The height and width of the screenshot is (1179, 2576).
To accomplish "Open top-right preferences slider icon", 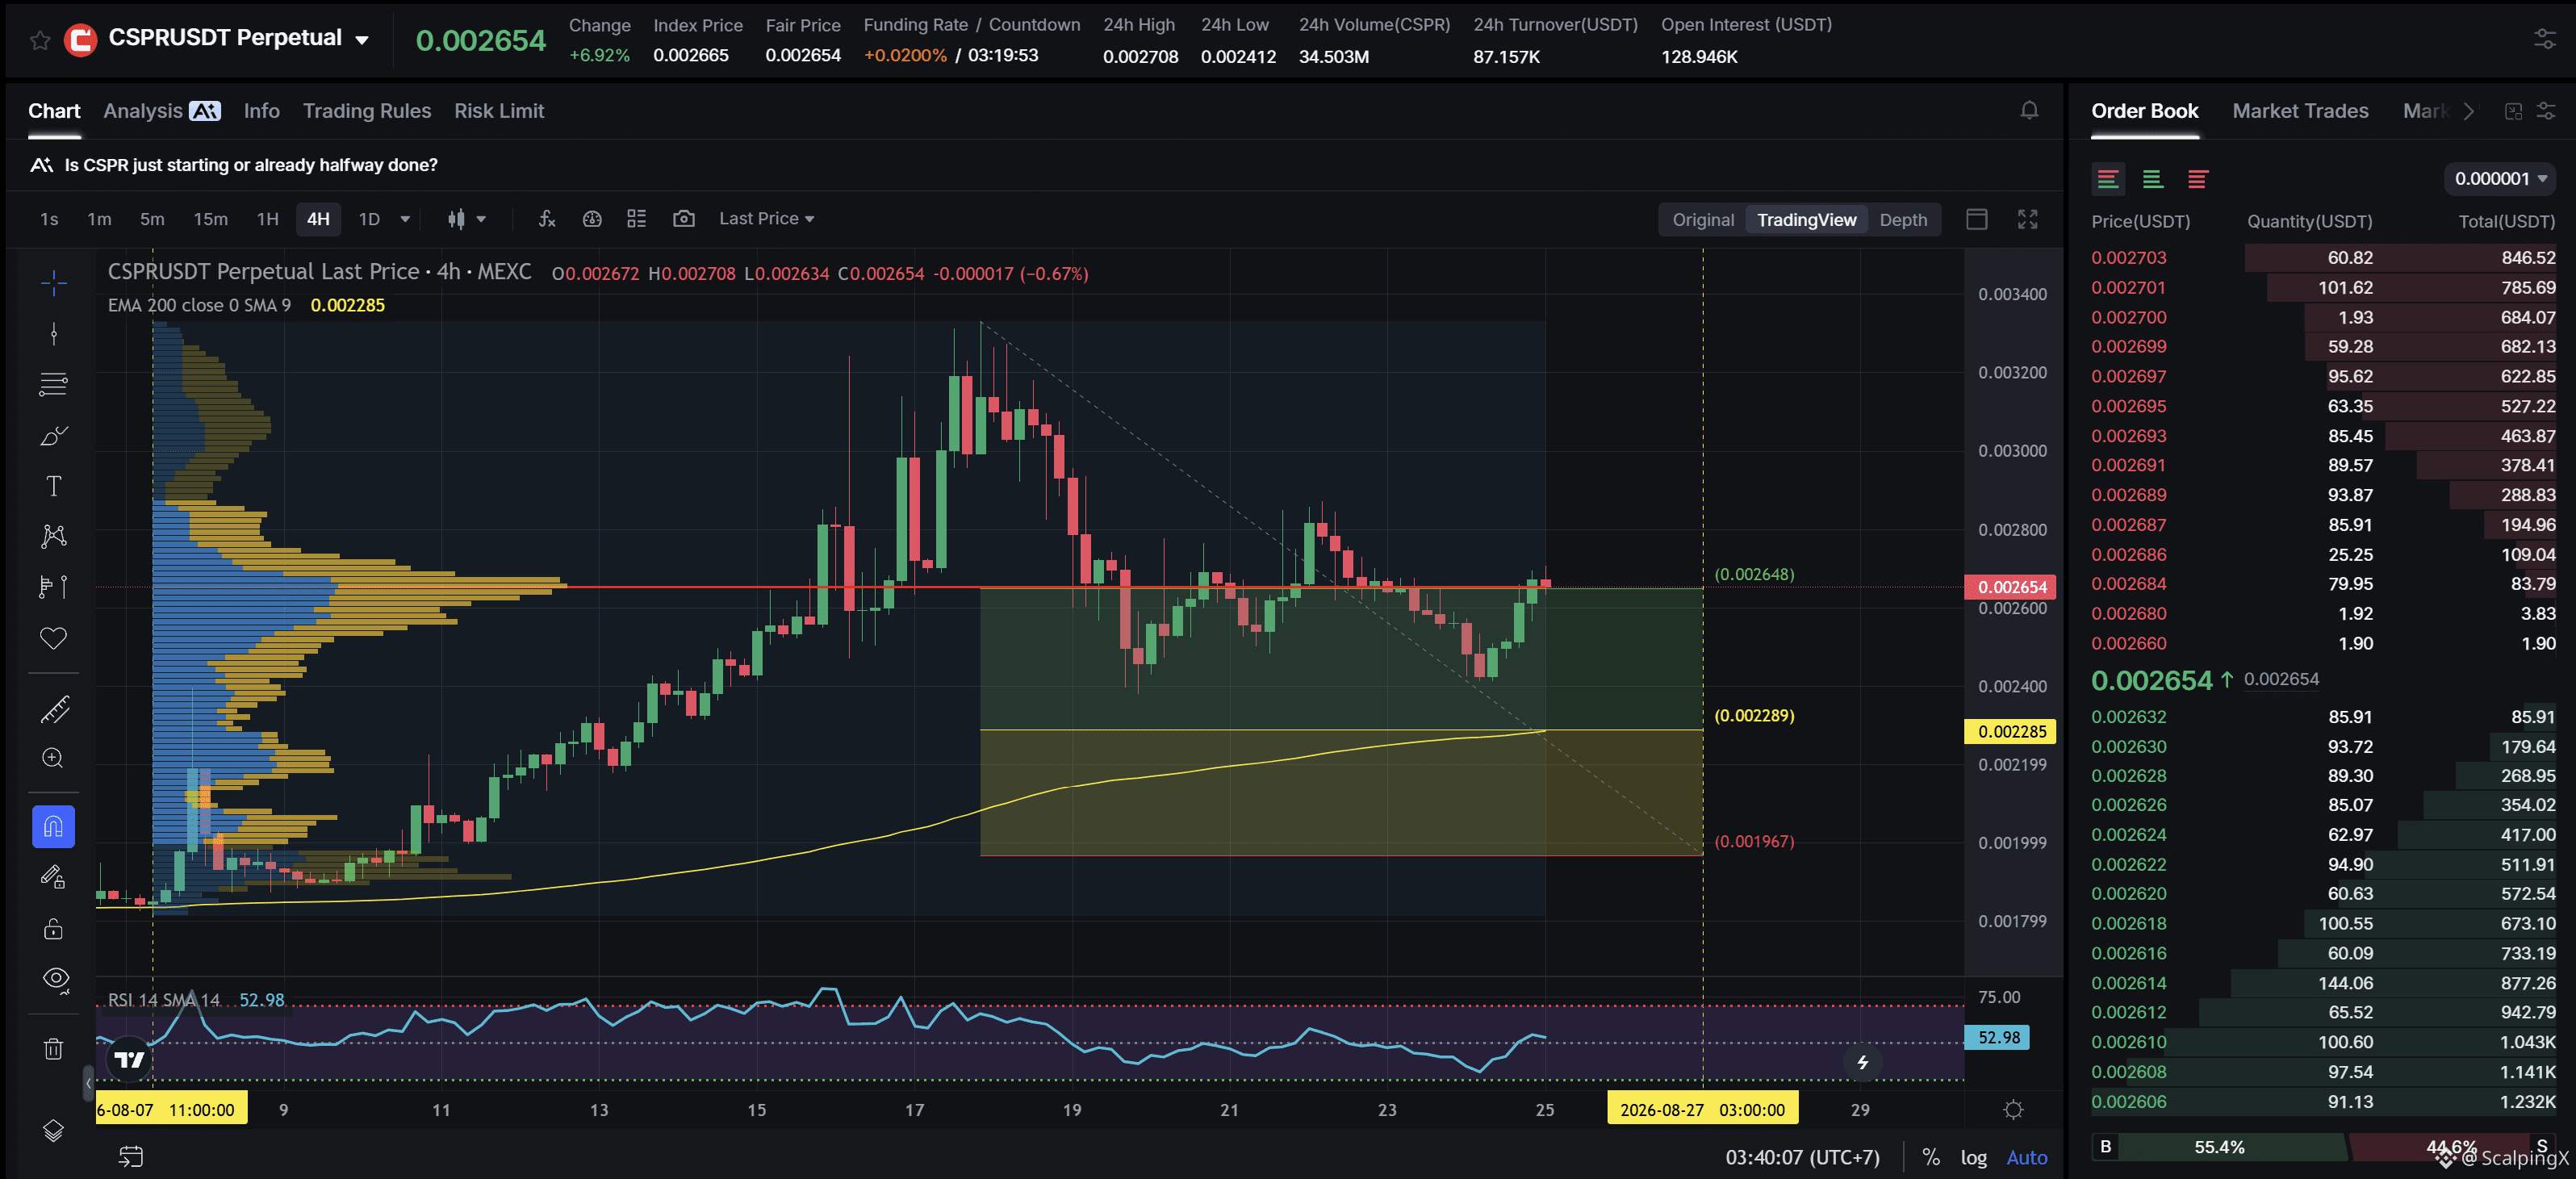I will click(2546, 40).
